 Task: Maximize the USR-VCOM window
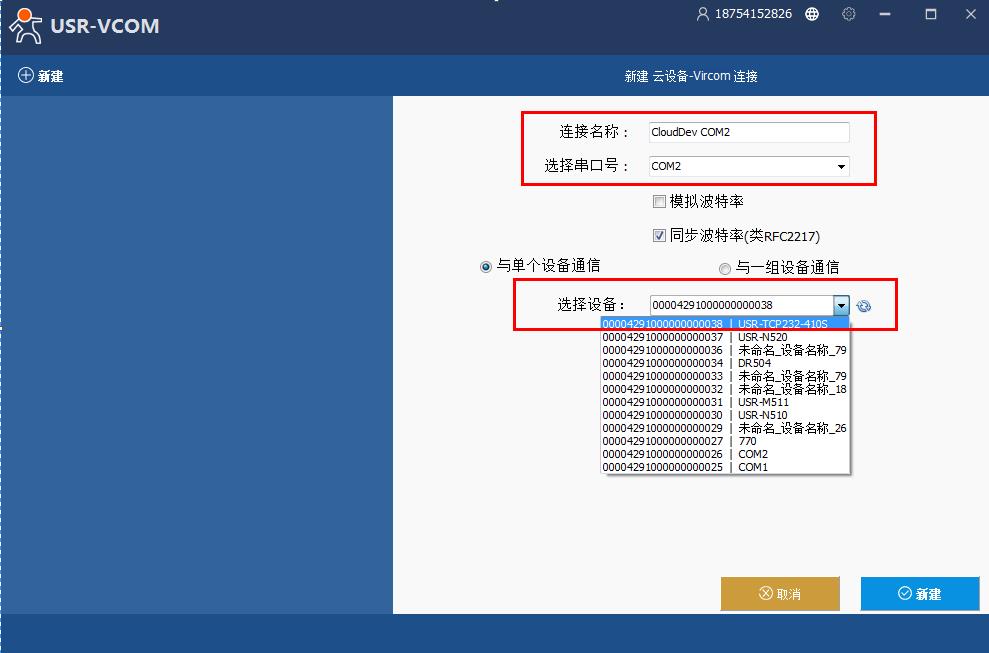(x=931, y=14)
